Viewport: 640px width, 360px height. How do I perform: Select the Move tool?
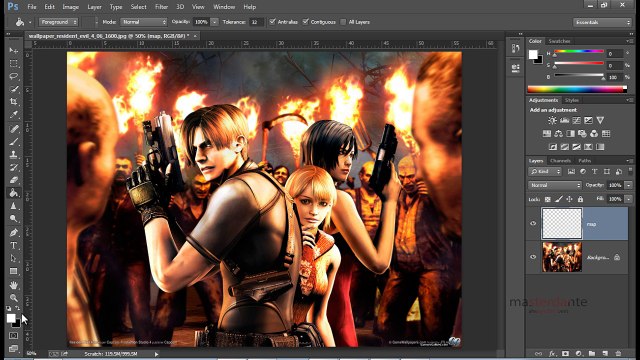[x=13, y=51]
